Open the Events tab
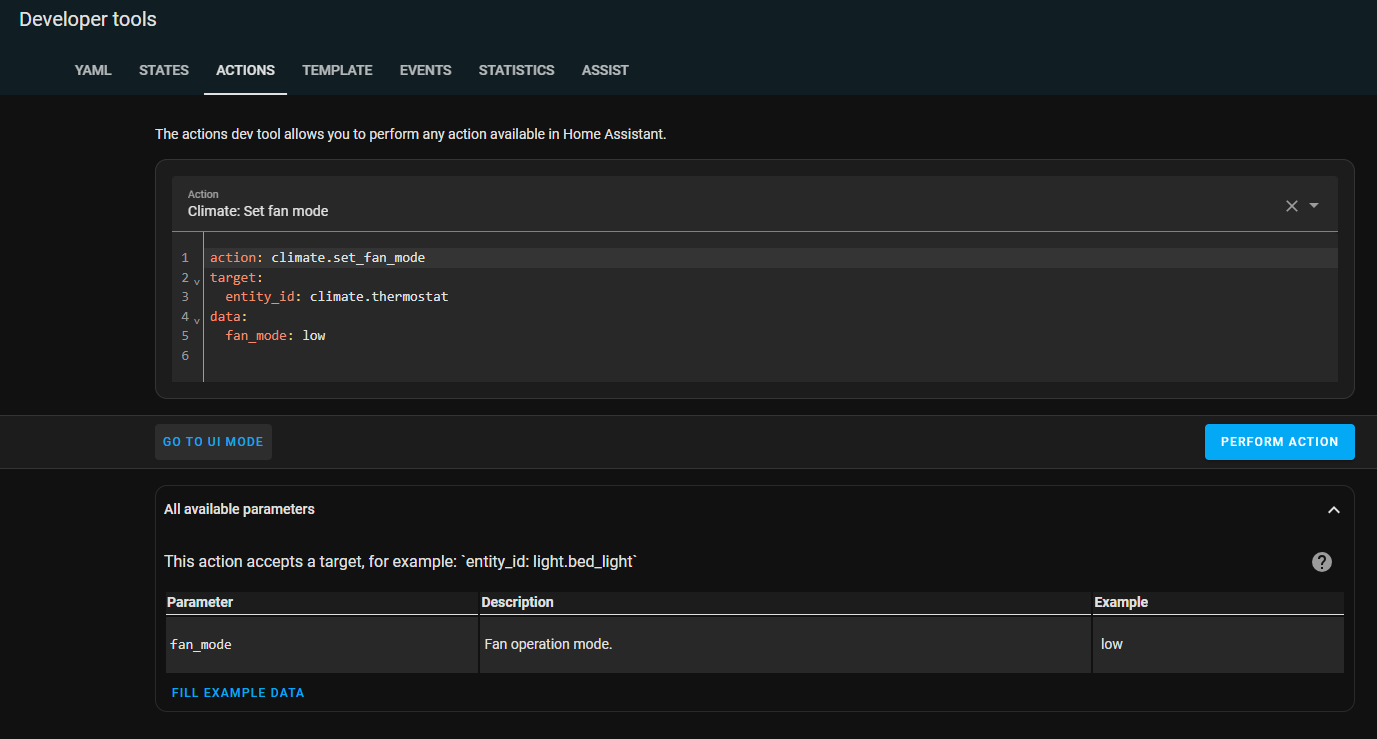Screen dimensions: 1377x739 425,70
